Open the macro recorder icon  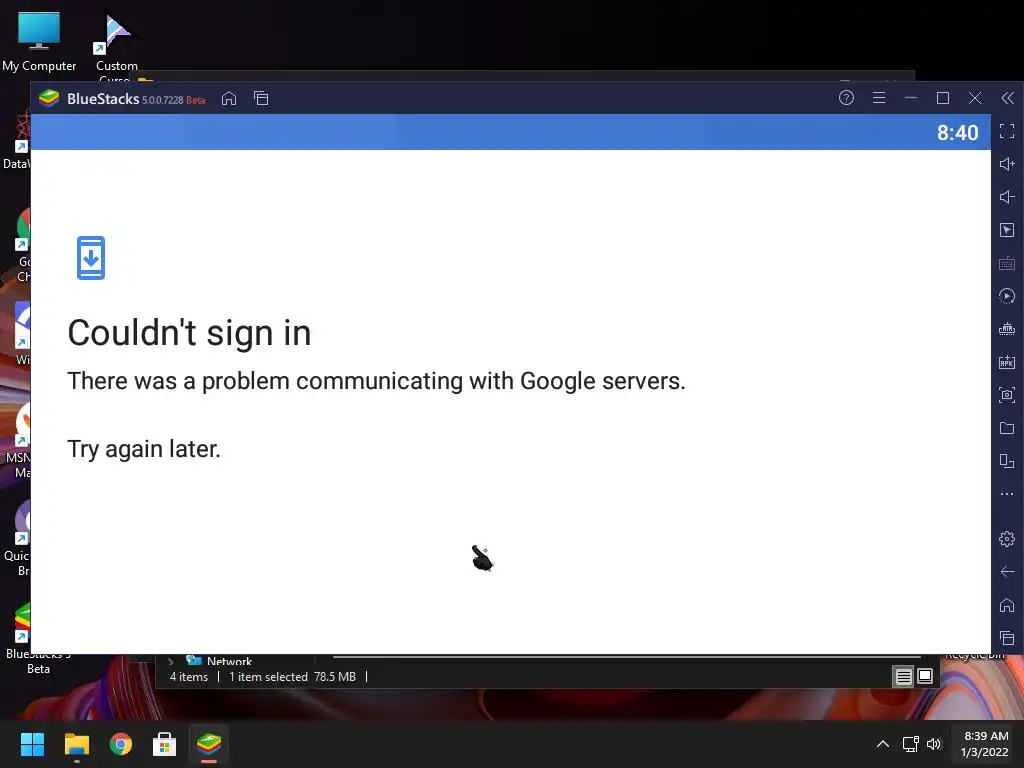pos(1007,296)
